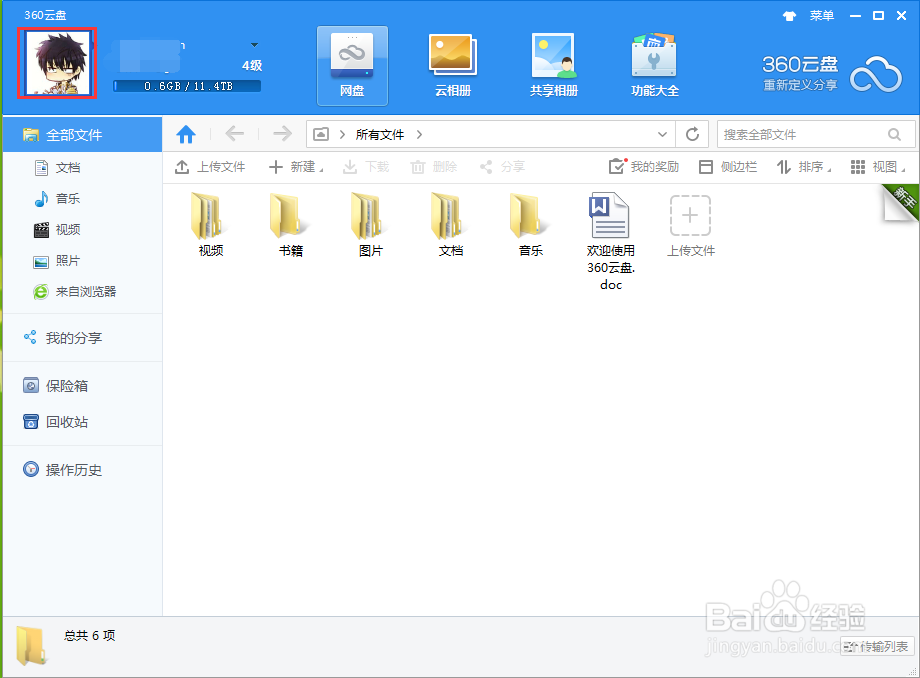
Task: Select the 图片 folder
Action: [370, 225]
